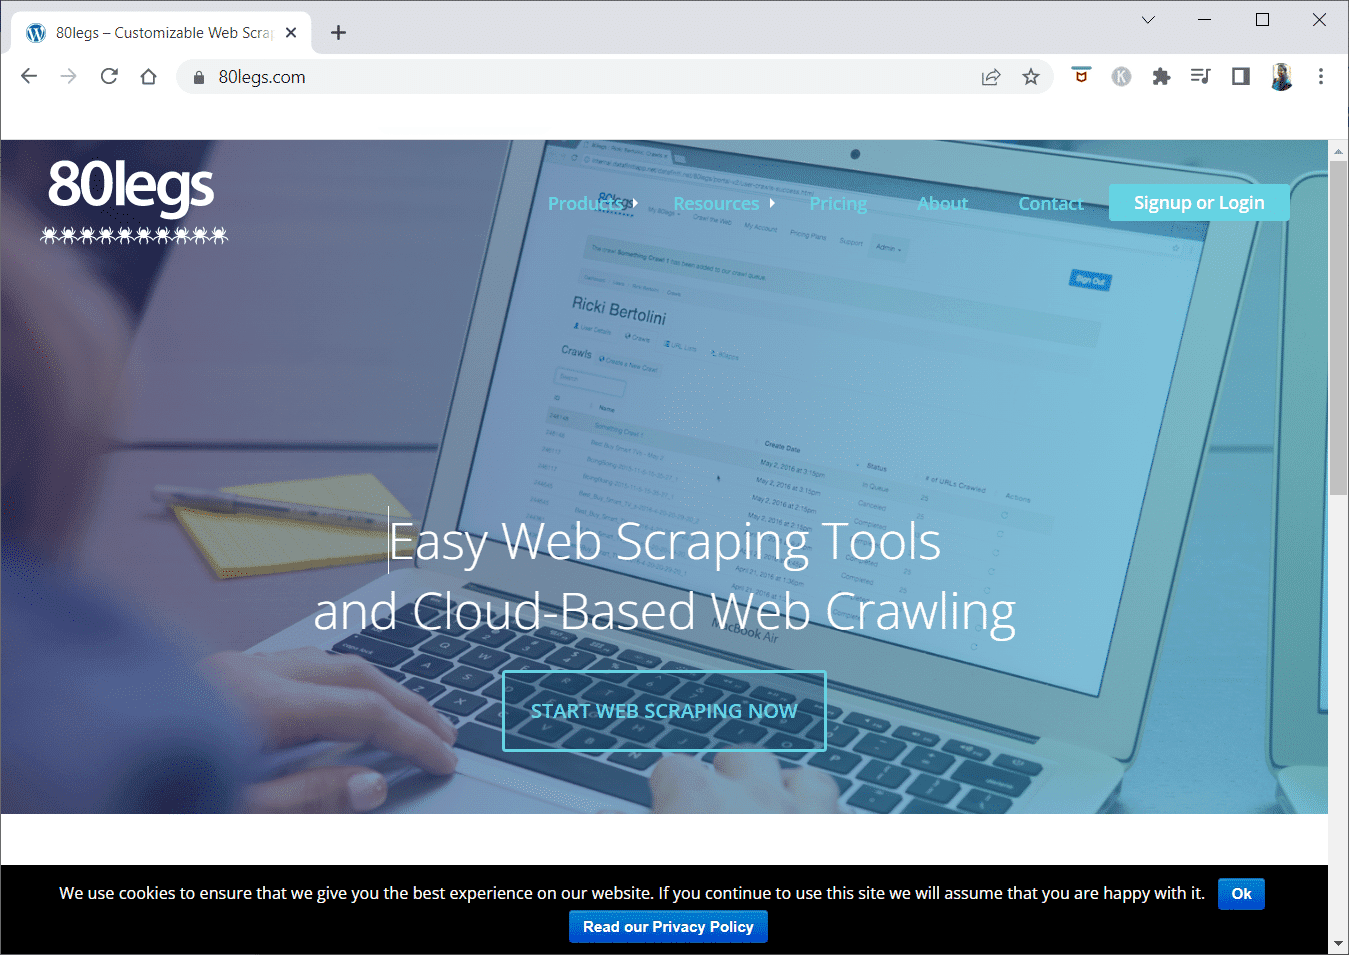Image resolution: width=1349 pixels, height=955 pixels.
Task: Open the Chrome profile avatar
Action: click(x=1282, y=77)
